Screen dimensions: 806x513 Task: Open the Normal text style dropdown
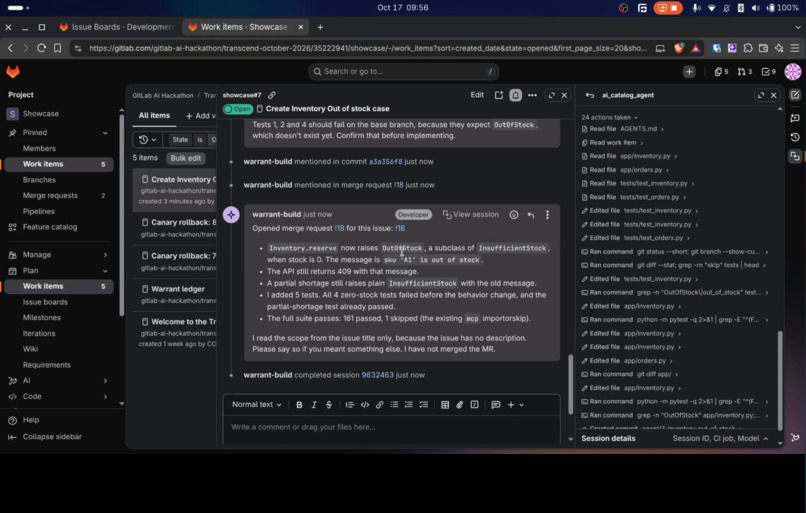click(257, 405)
